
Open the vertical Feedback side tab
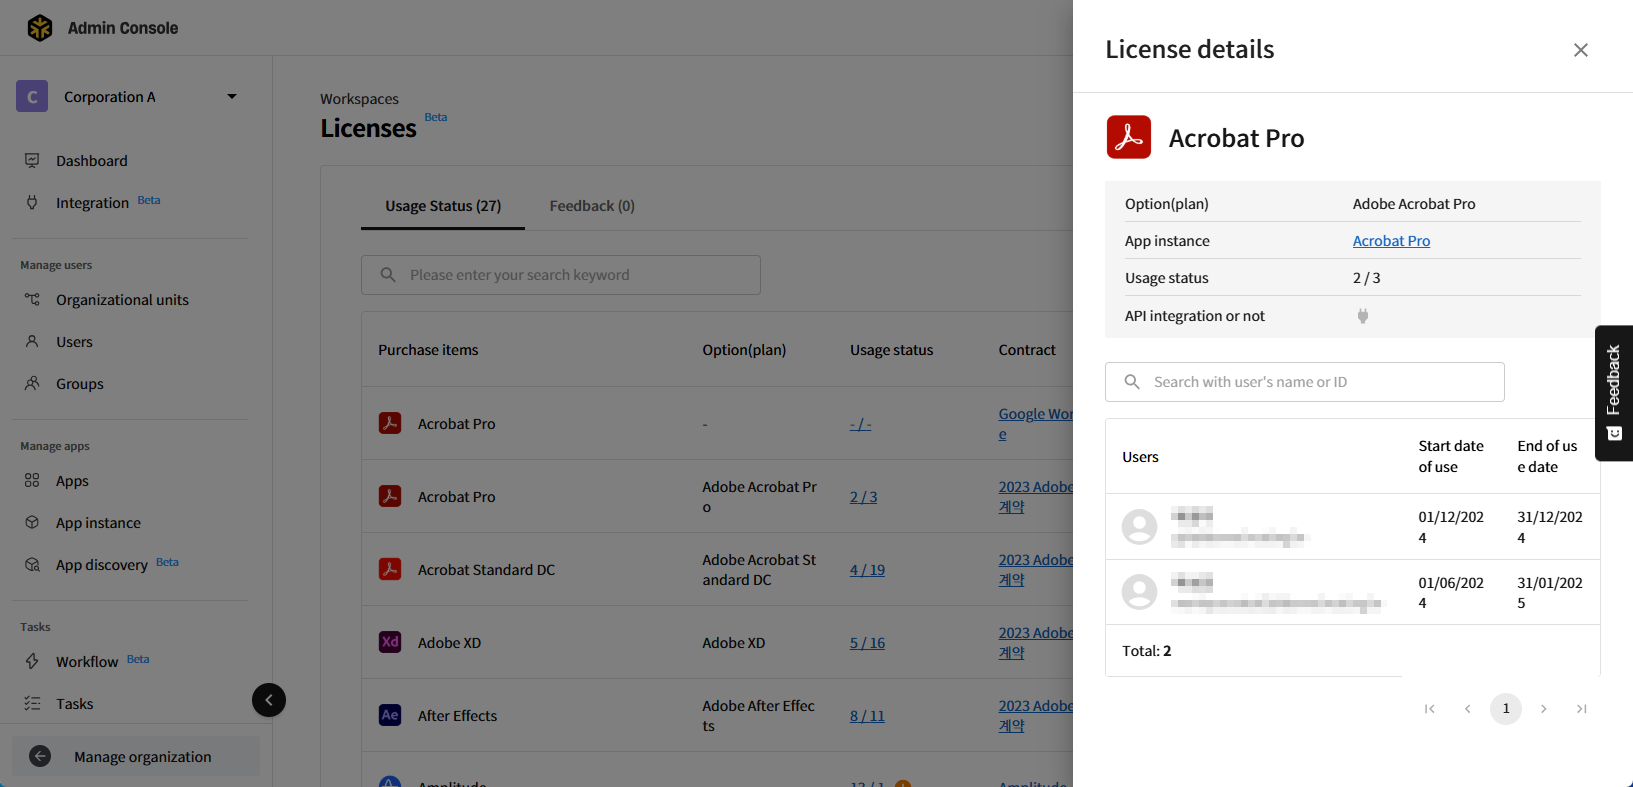pos(1614,393)
